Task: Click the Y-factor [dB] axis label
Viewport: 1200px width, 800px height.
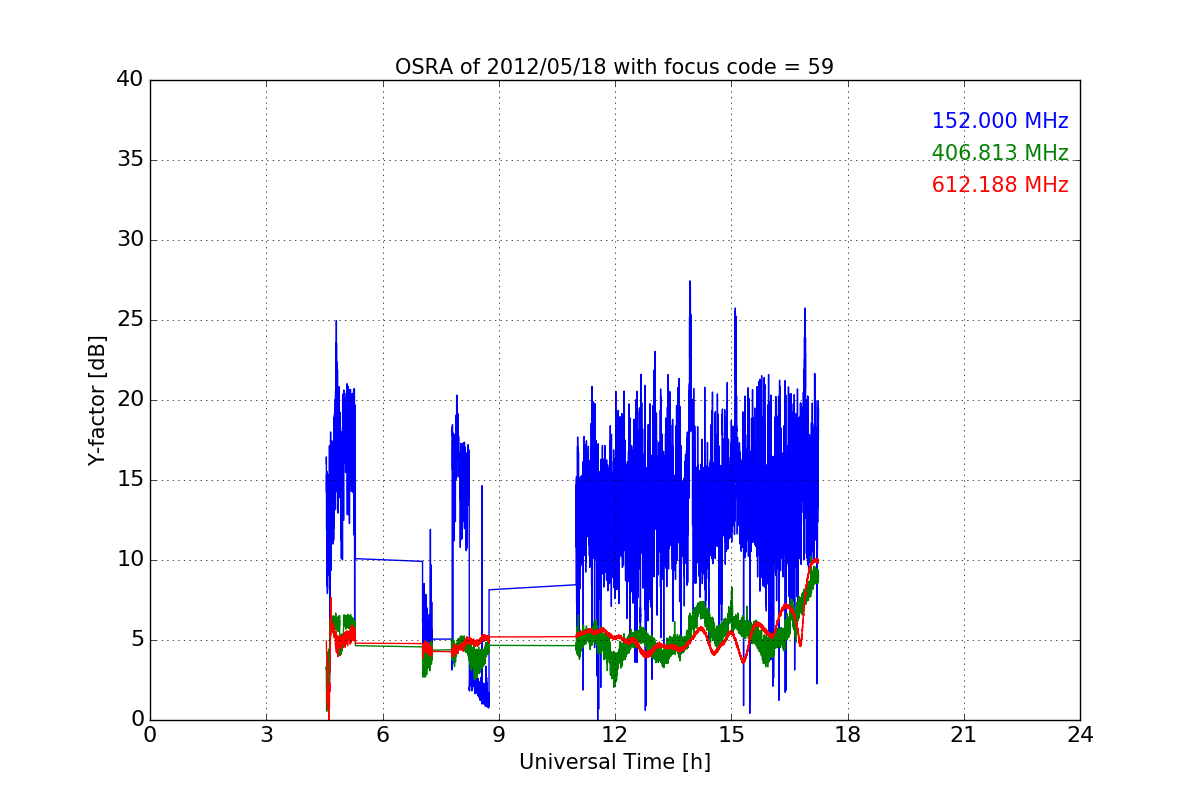Action: click(x=96, y=400)
